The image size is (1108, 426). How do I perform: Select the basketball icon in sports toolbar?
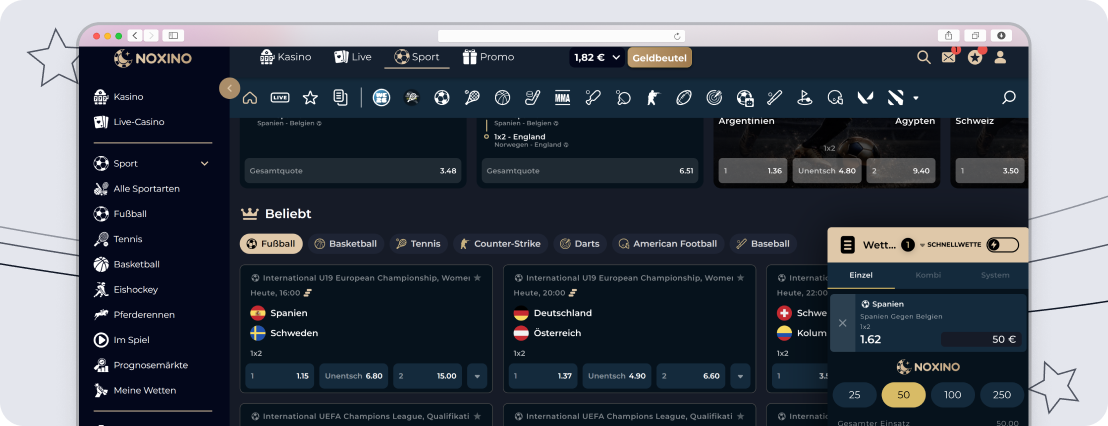[502, 97]
